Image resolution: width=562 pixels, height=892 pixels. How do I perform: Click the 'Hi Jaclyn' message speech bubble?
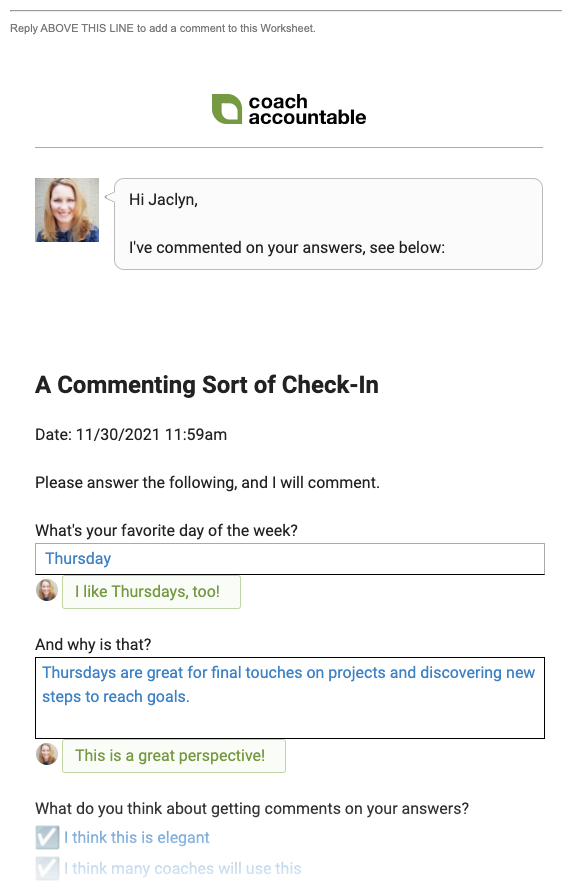tap(328, 224)
